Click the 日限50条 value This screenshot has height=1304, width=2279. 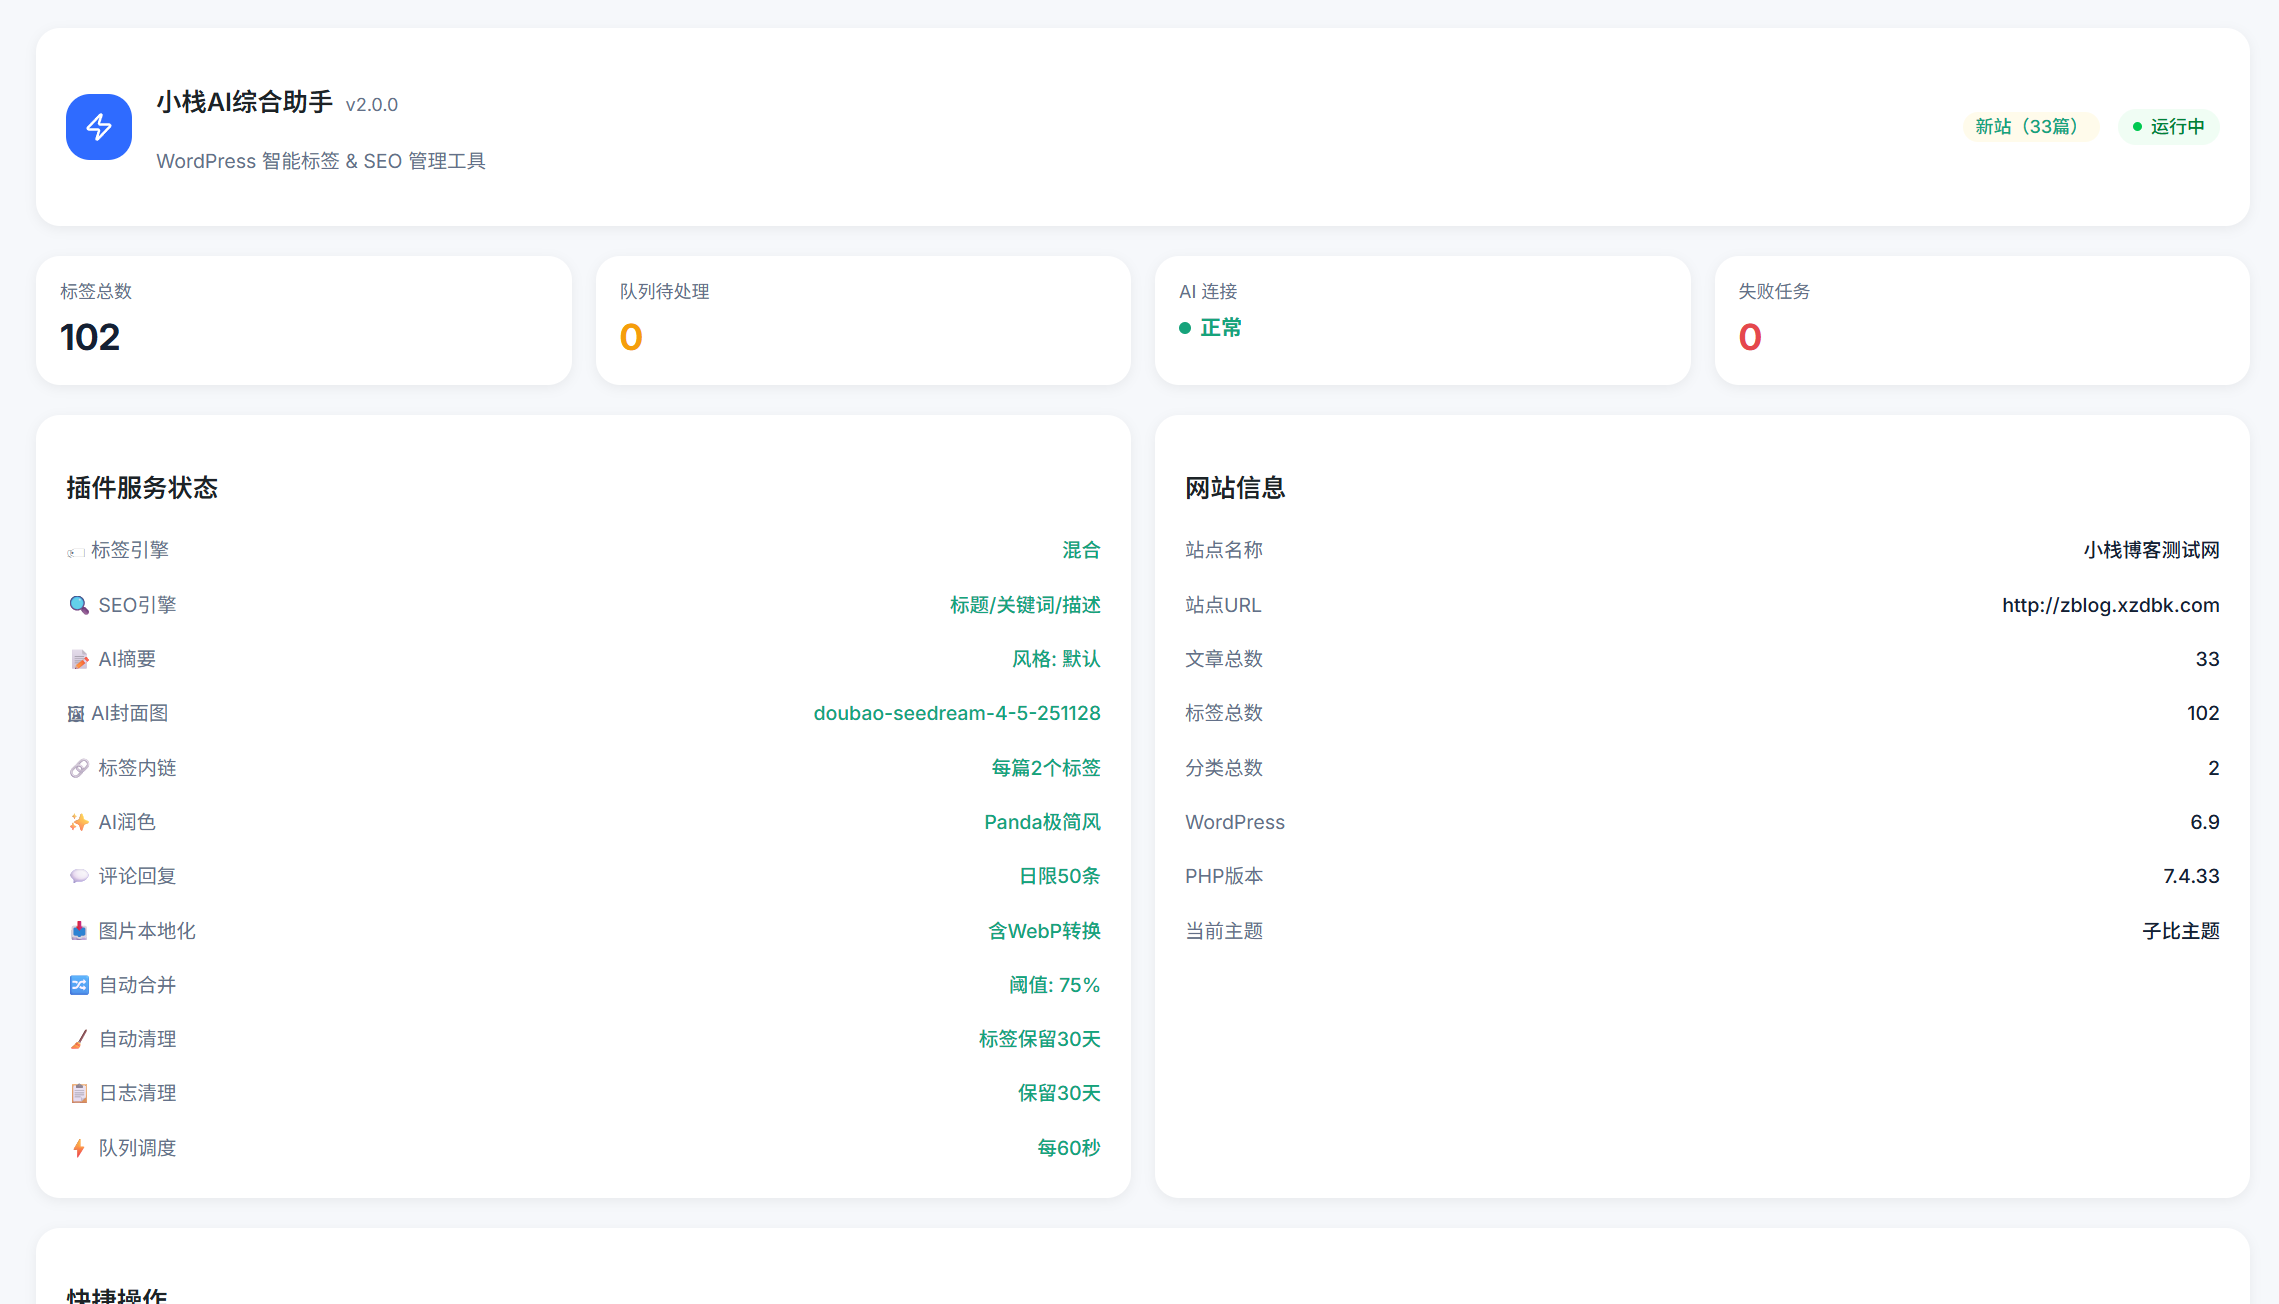click(x=1060, y=876)
